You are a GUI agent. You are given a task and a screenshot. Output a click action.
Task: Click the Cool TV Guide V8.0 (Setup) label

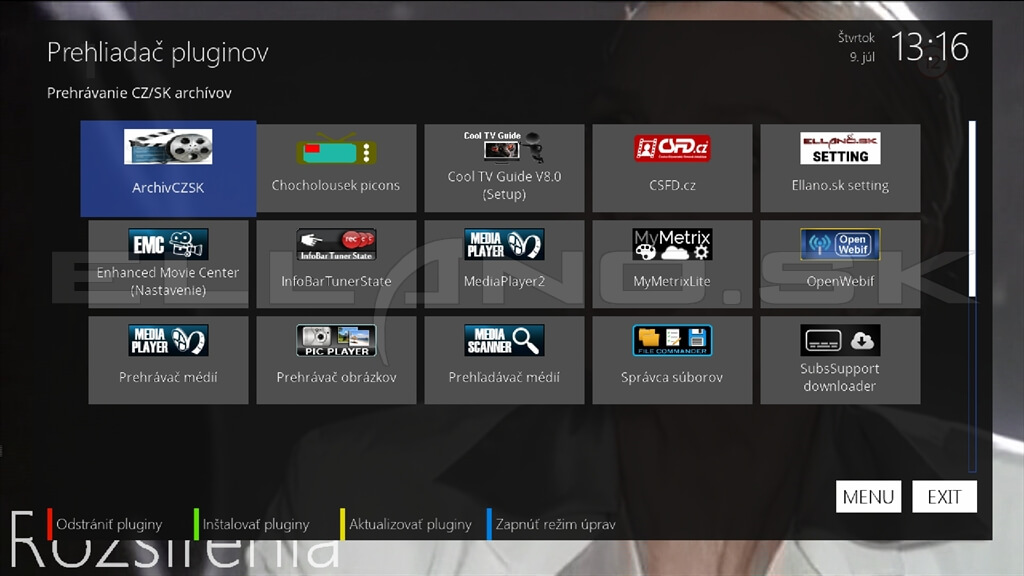click(x=504, y=185)
